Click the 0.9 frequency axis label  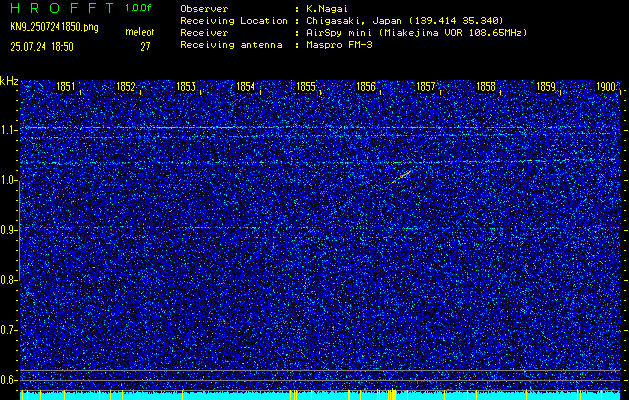(x=7, y=230)
